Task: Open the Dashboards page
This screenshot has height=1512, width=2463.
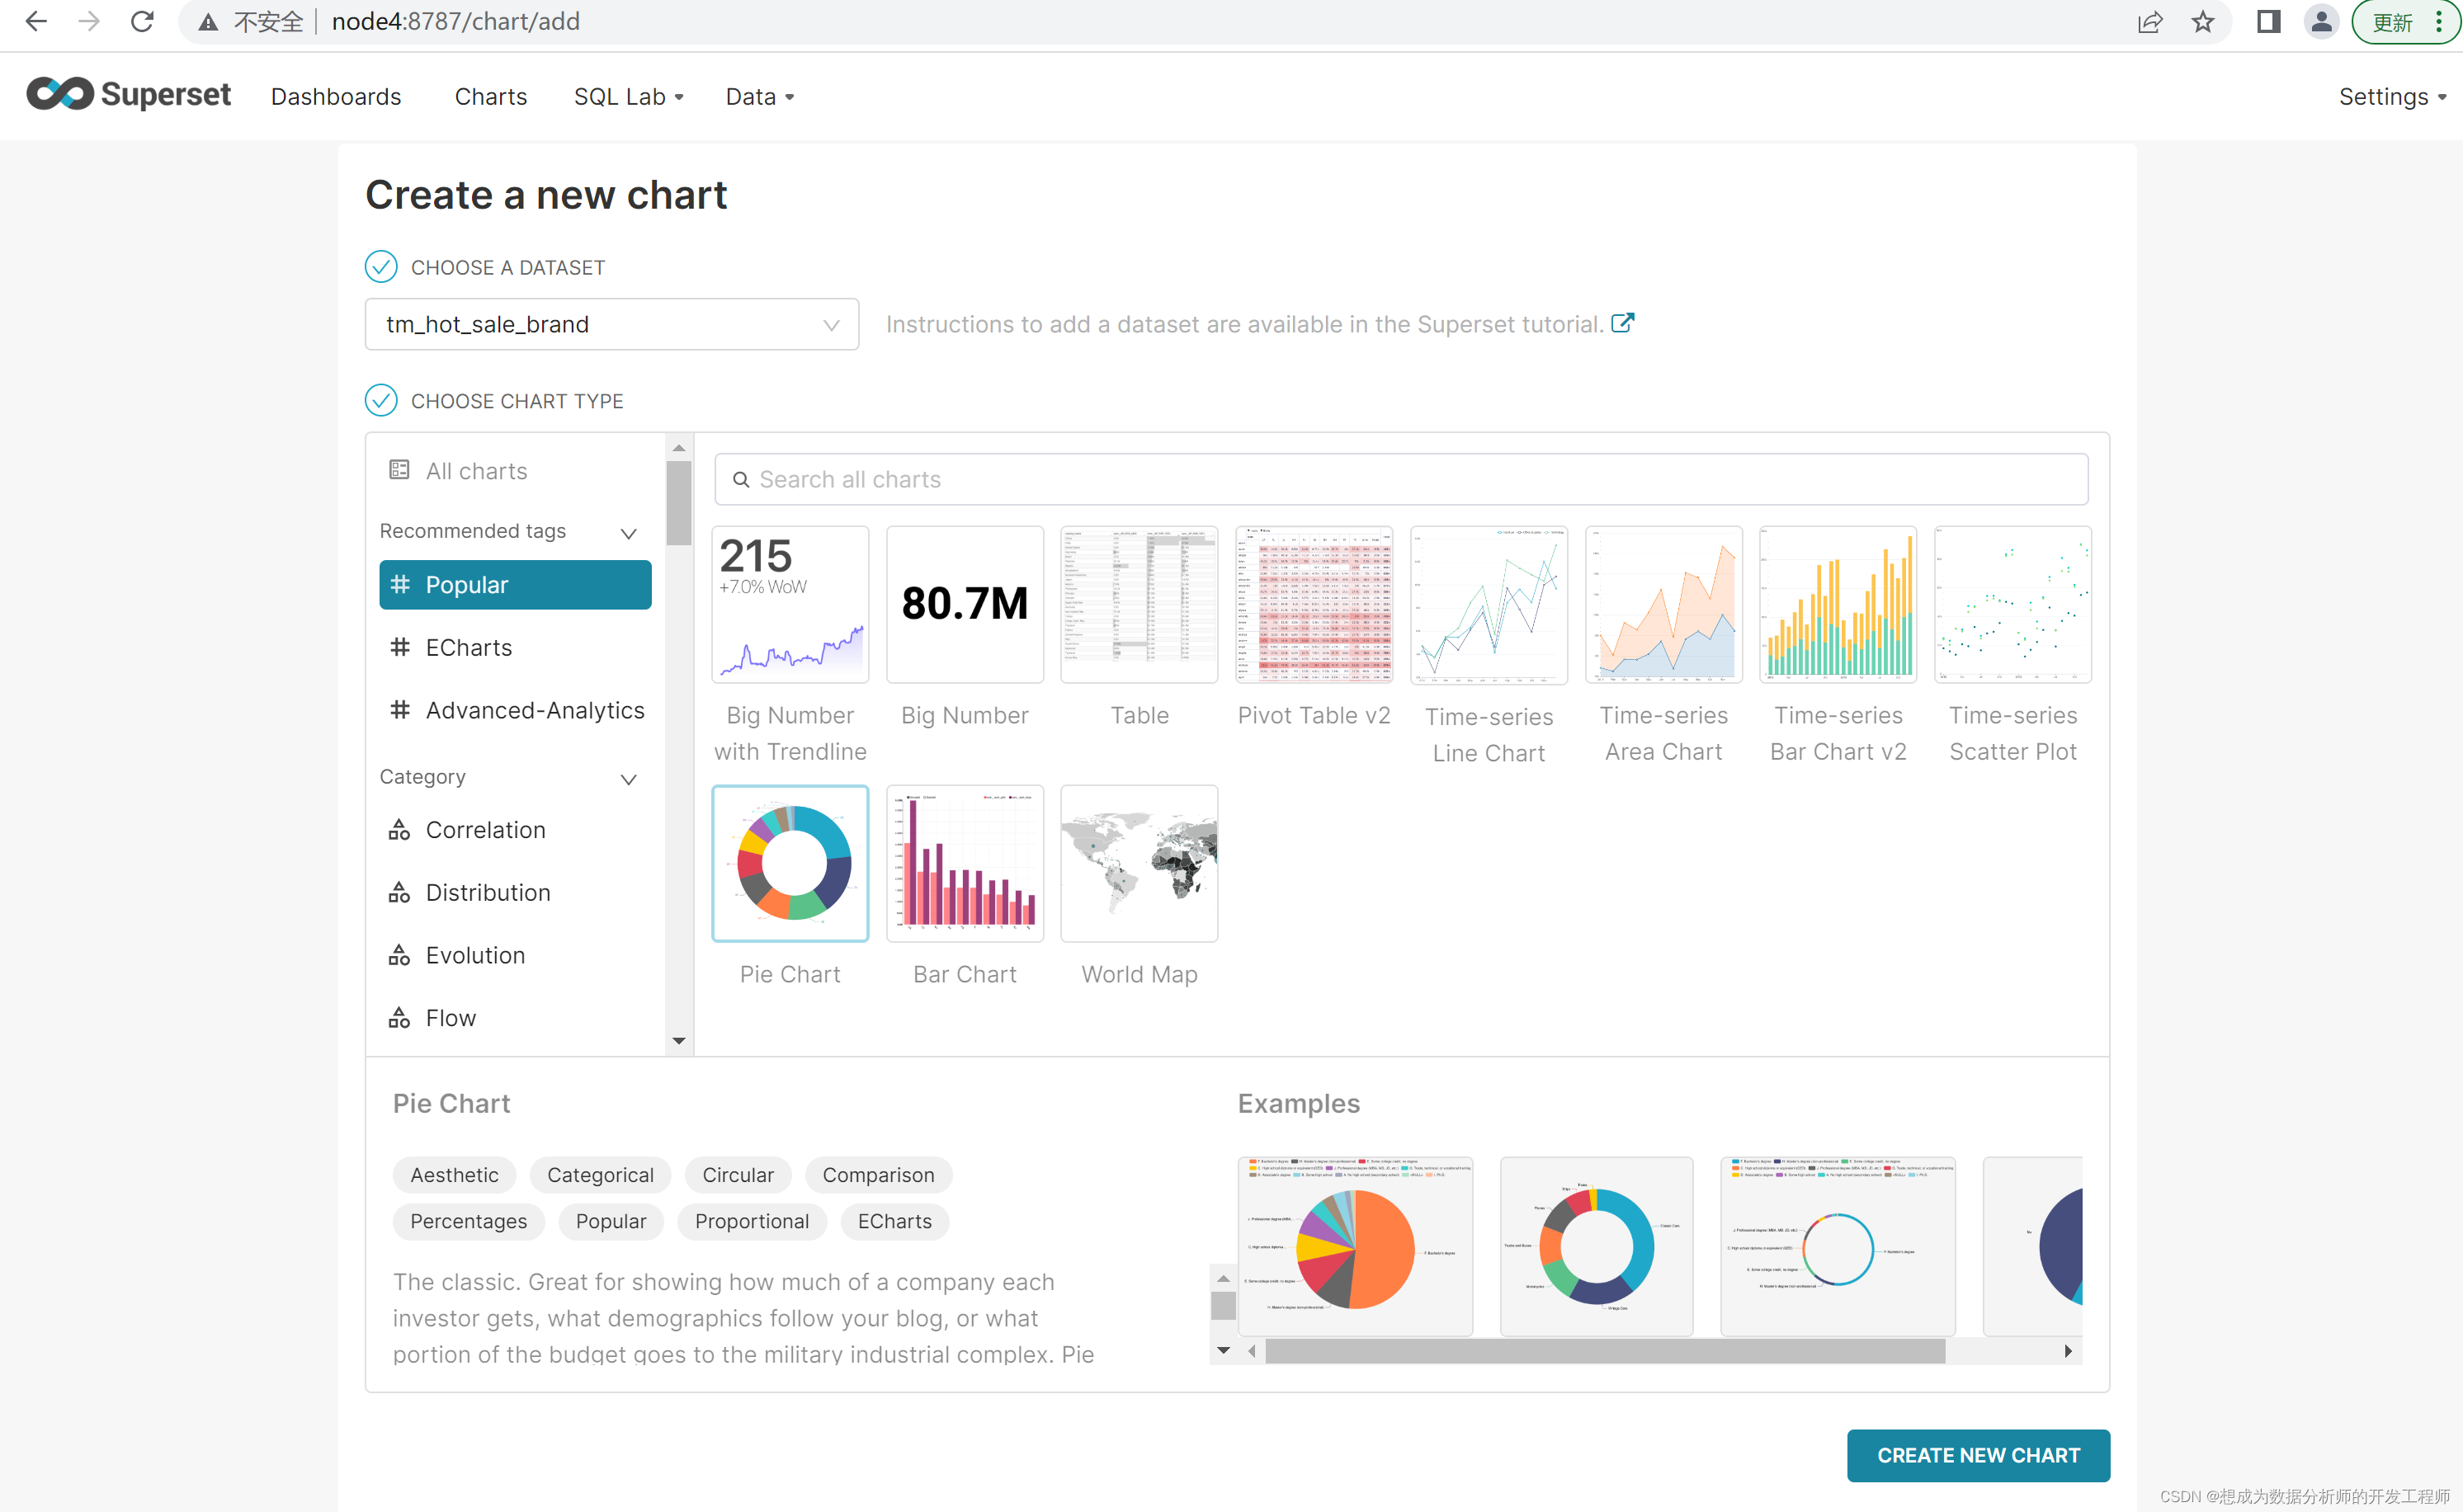Action: (x=336, y=97)
